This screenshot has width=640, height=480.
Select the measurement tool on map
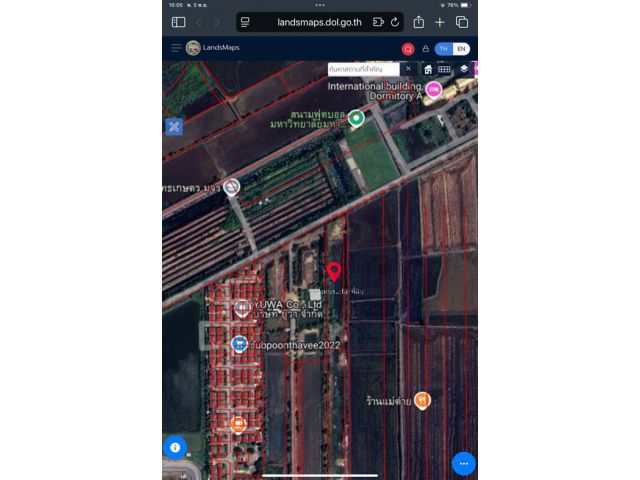[x=174, y=126]
